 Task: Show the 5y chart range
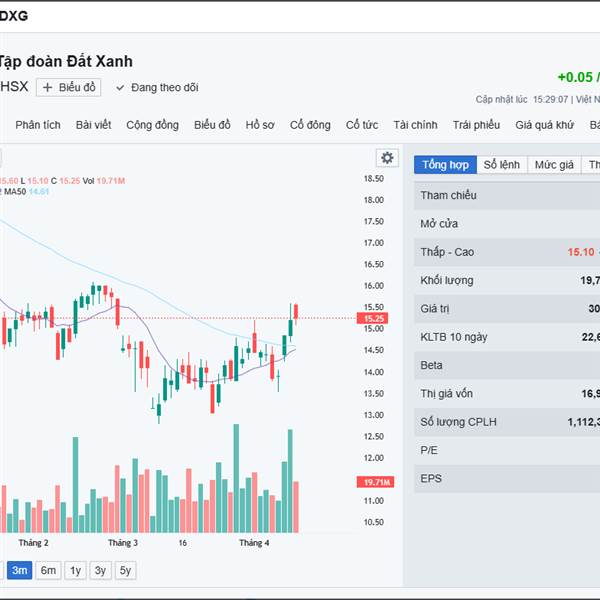(x=125, y=571)
